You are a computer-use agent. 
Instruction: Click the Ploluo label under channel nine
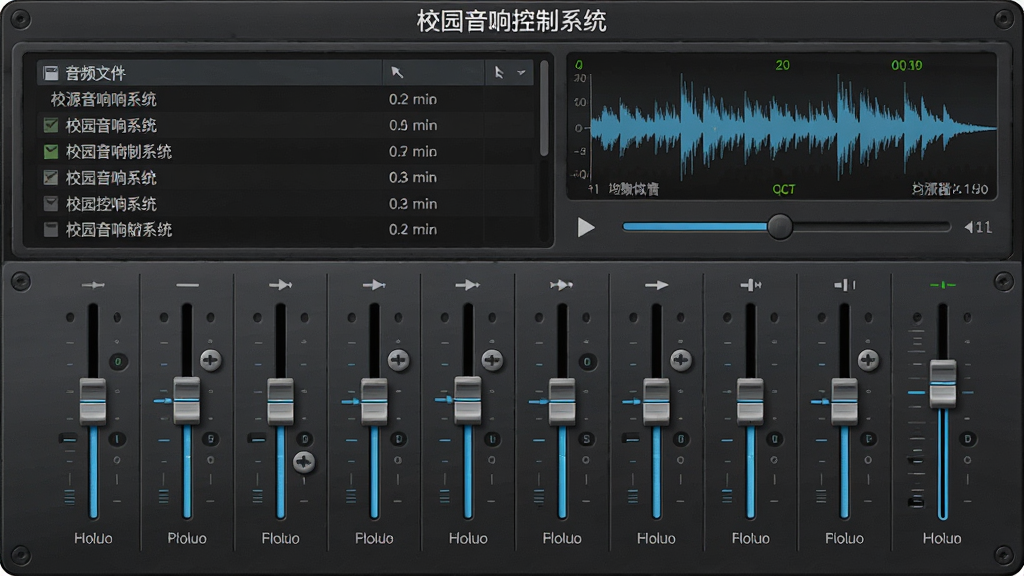click(x=844, y=538)
